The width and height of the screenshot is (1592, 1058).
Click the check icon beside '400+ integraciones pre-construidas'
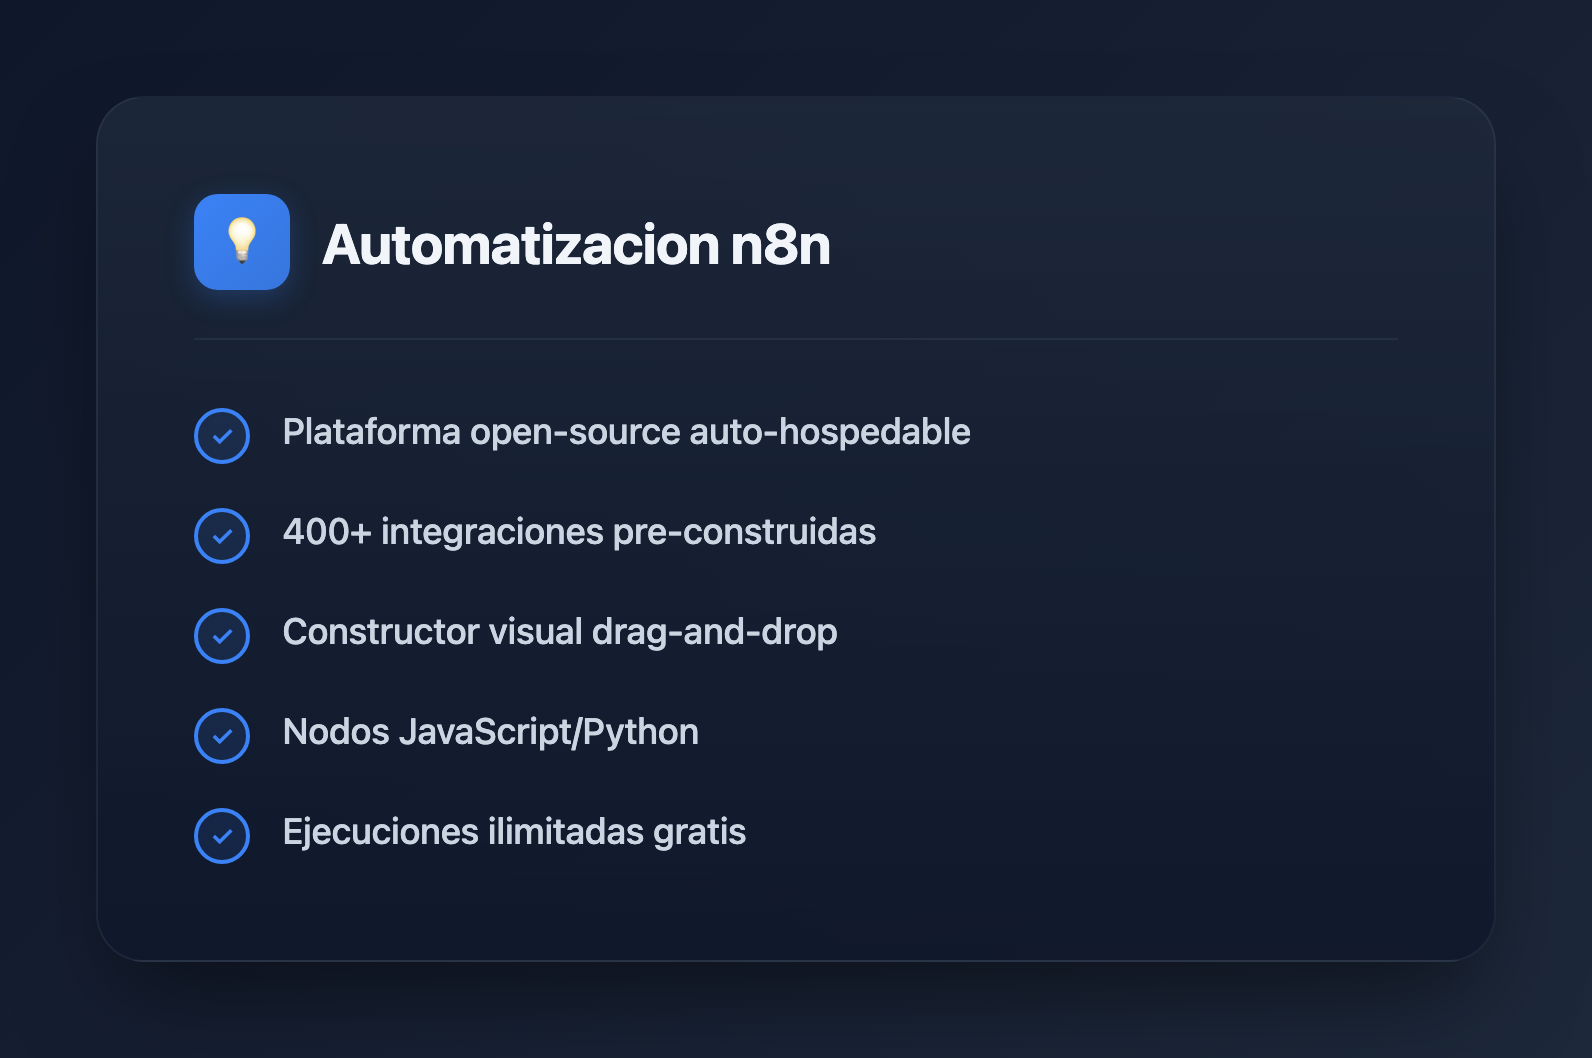[x=222, y=536]
